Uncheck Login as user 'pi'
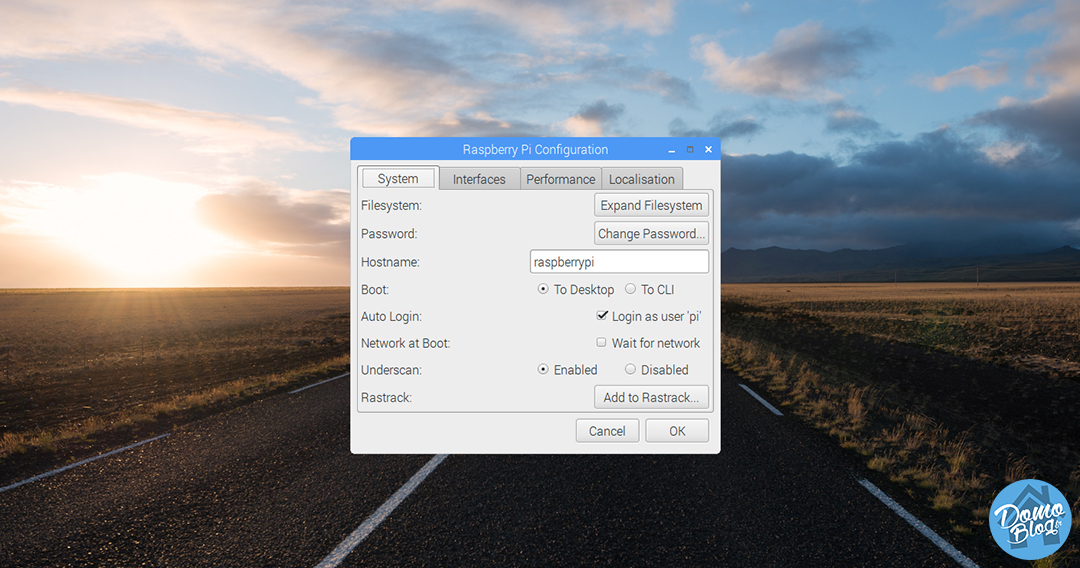This screenshot has width=1080, height=568. (x=602, y=316)
